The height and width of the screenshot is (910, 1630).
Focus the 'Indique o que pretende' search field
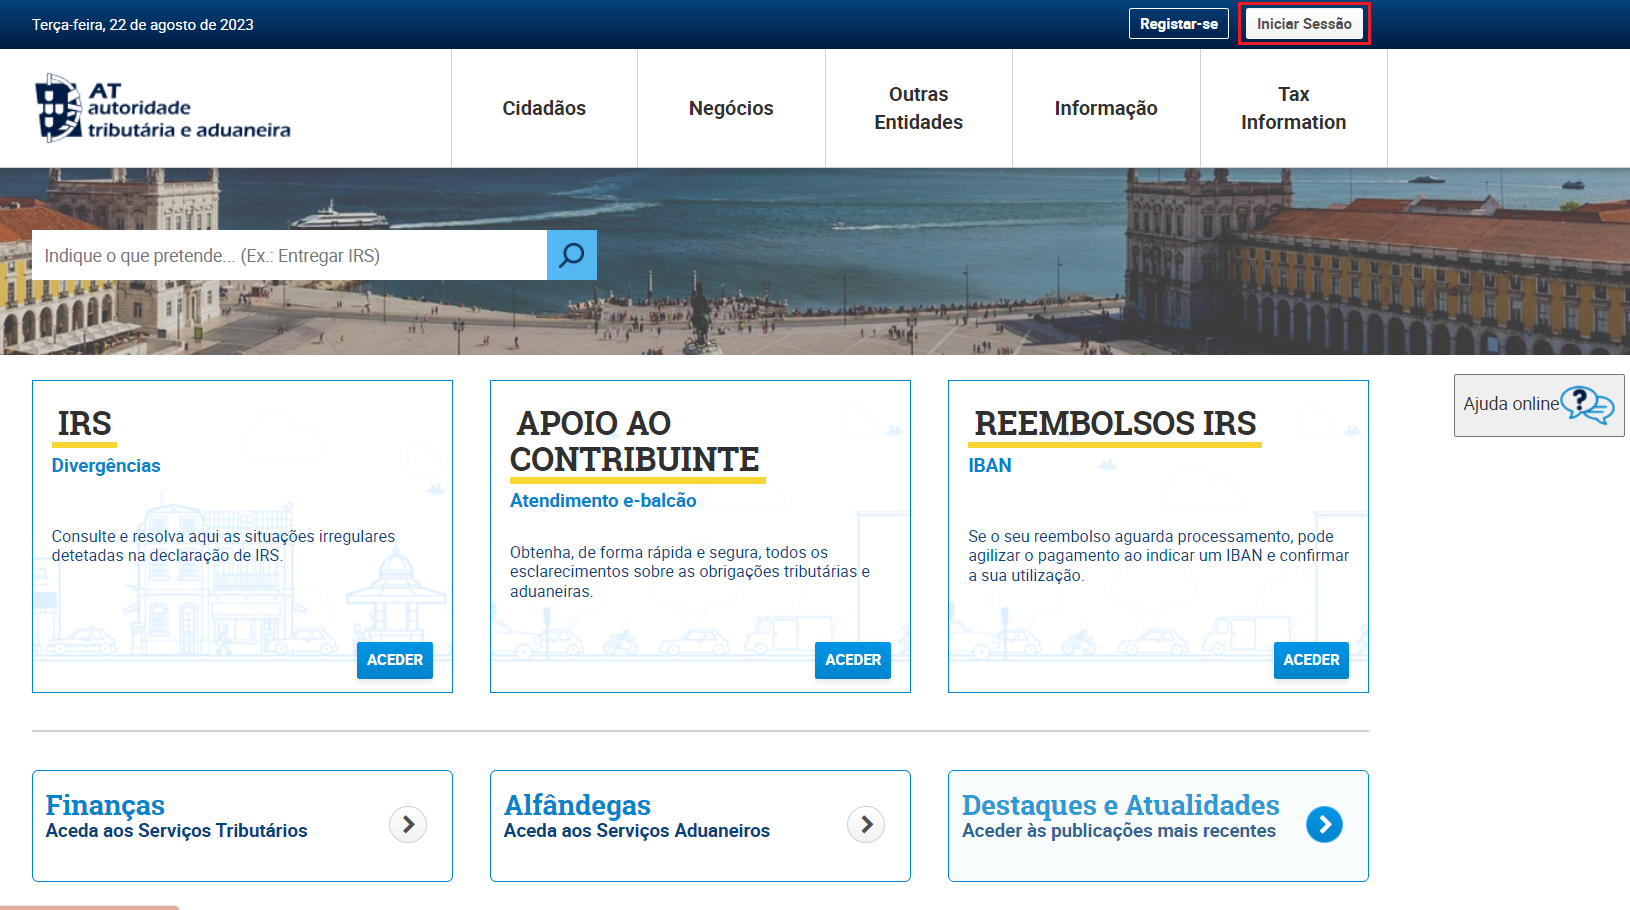point(290,255)
